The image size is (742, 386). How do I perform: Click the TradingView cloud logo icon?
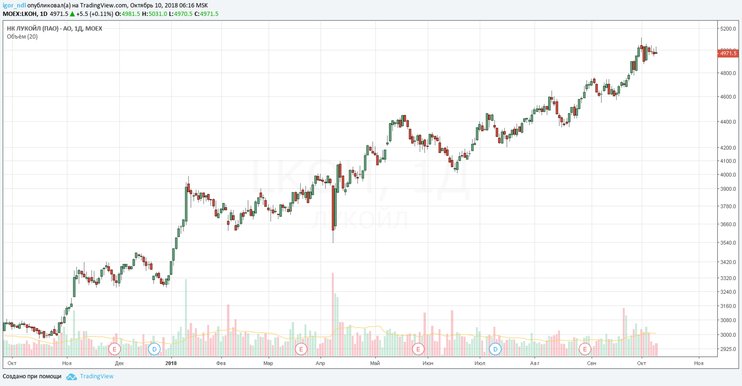pos(71,377)
